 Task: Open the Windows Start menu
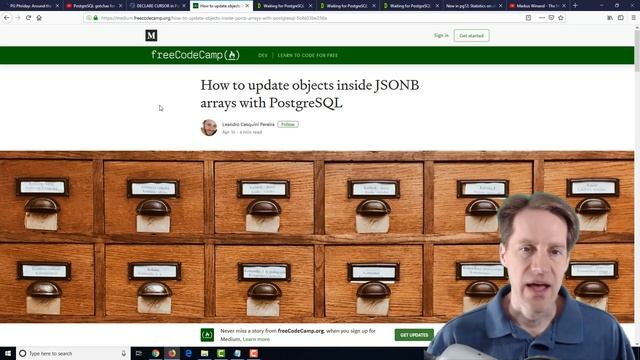pyautogui.click(x=8, y=353)
